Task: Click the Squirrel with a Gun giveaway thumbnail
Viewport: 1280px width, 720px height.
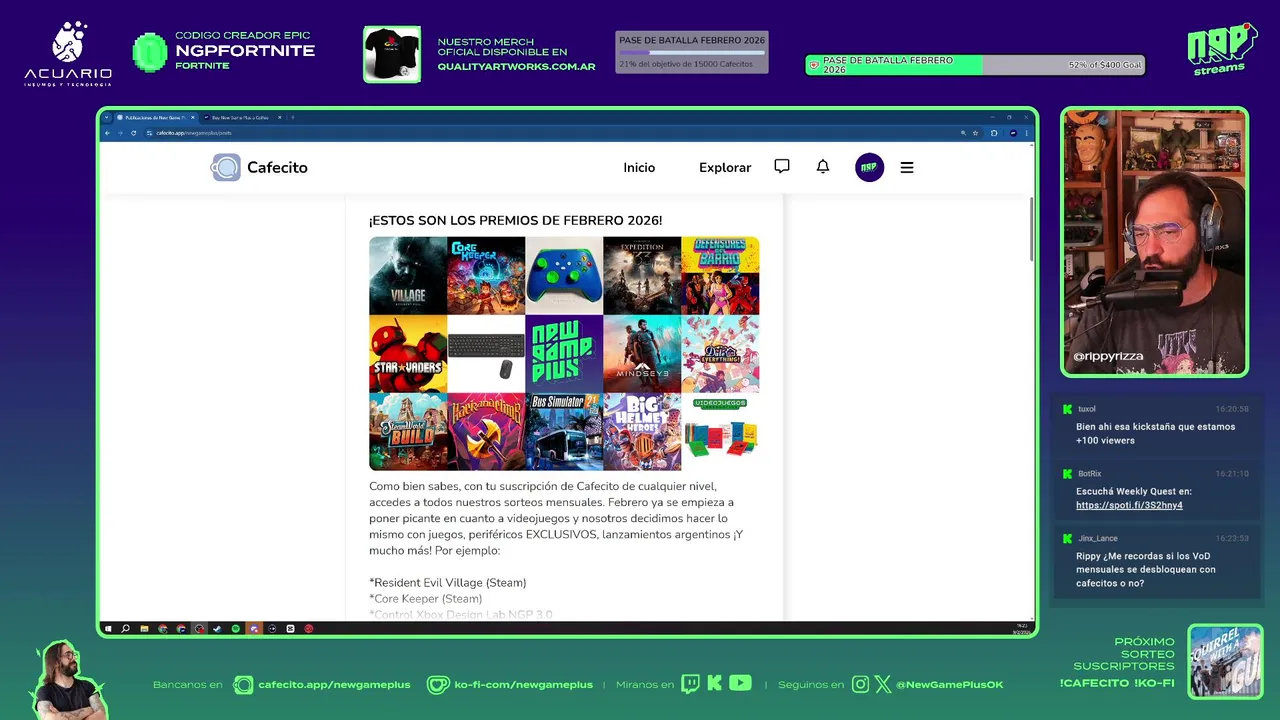Action: pos(1225,661)
